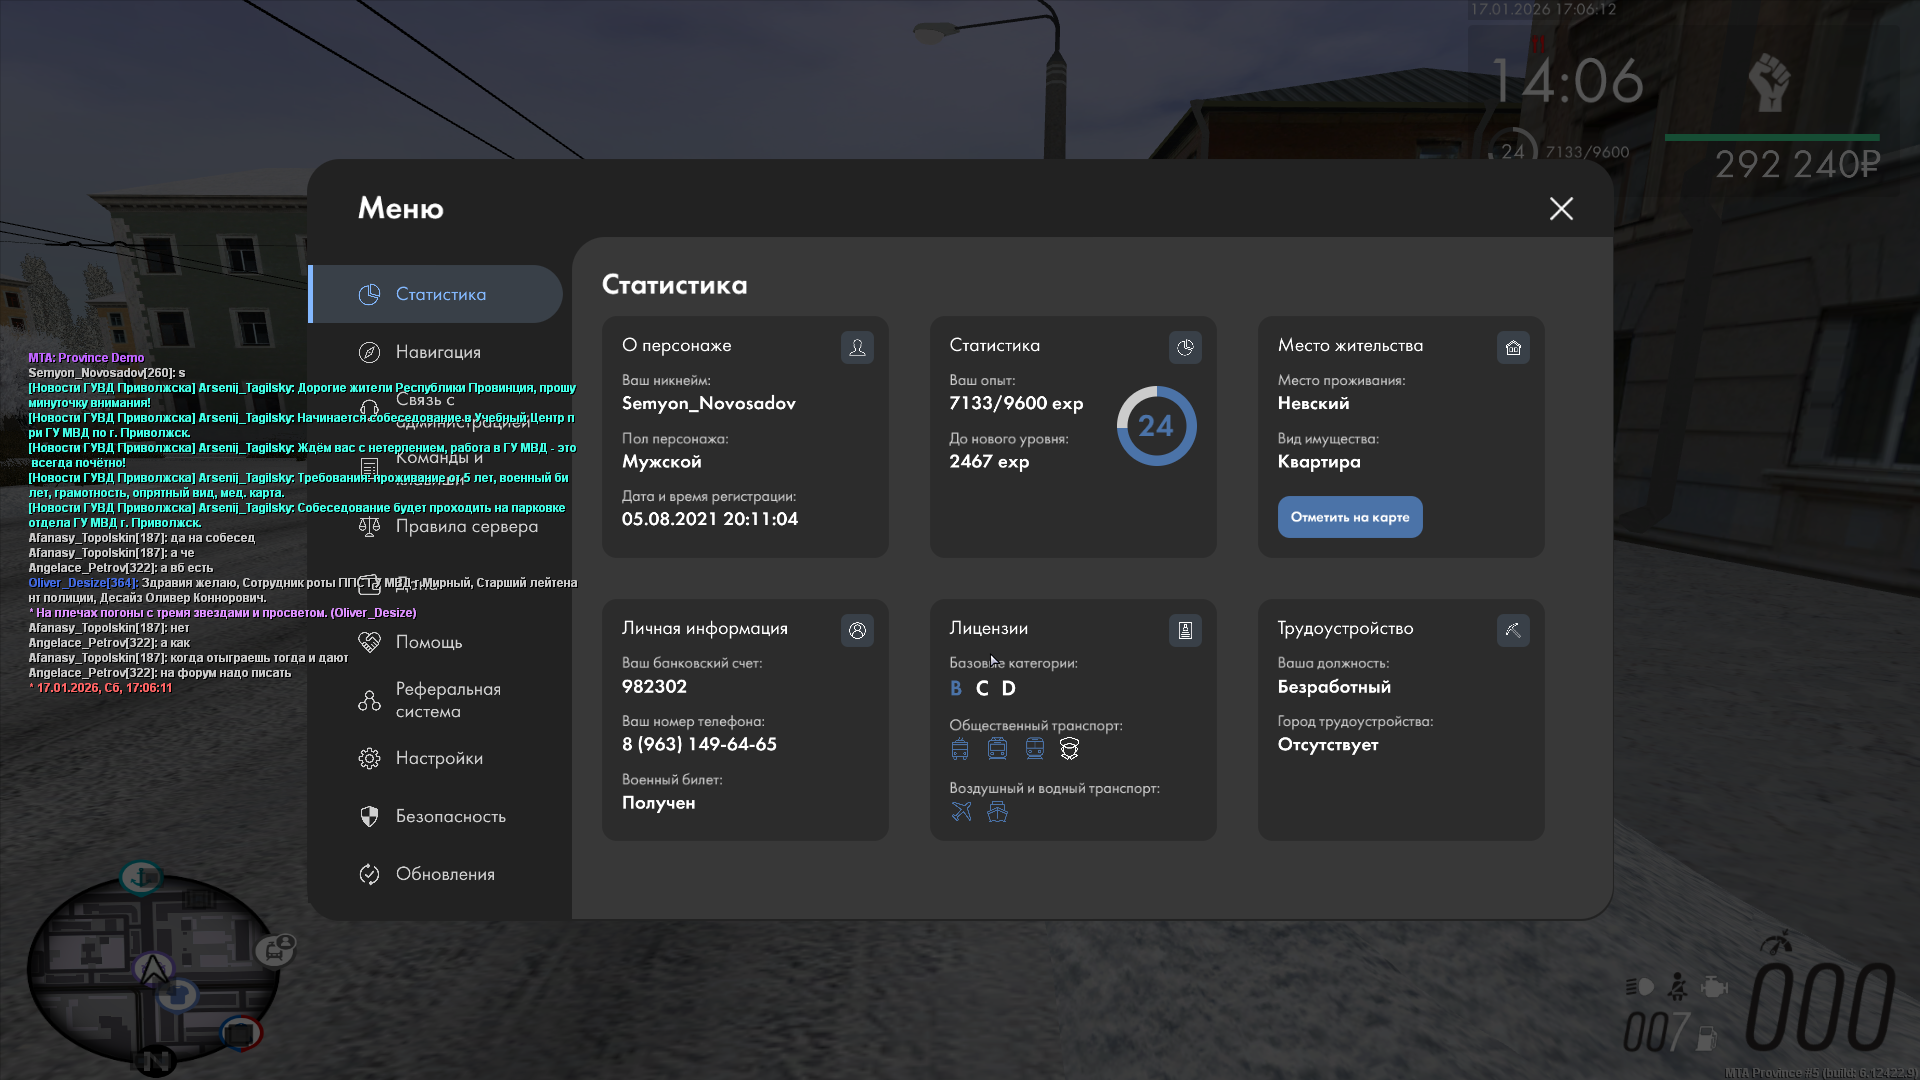Viewport: 1920px width, 1080px height.
Task: Click the boat license icon
Action: pyautogui.click(x=997, y=812)
